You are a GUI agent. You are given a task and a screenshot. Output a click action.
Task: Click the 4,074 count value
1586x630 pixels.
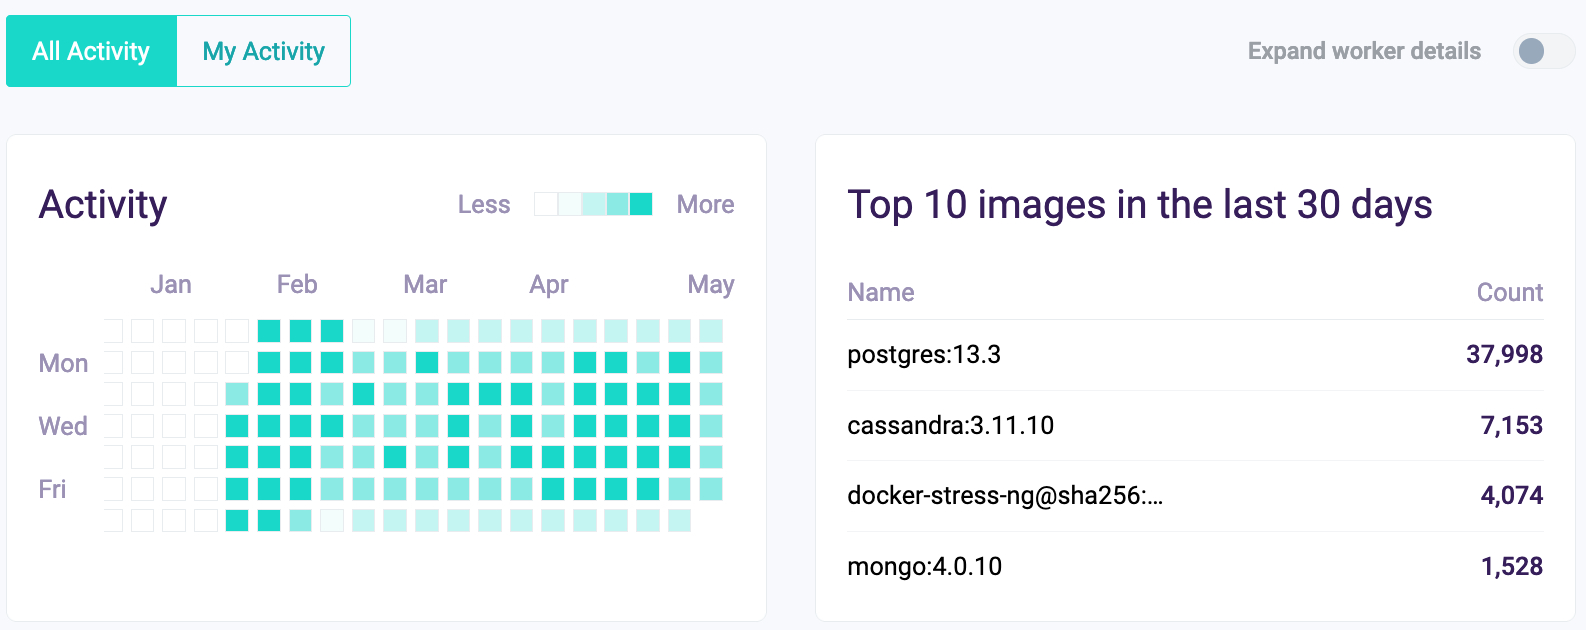click(x=1512, y=495)
